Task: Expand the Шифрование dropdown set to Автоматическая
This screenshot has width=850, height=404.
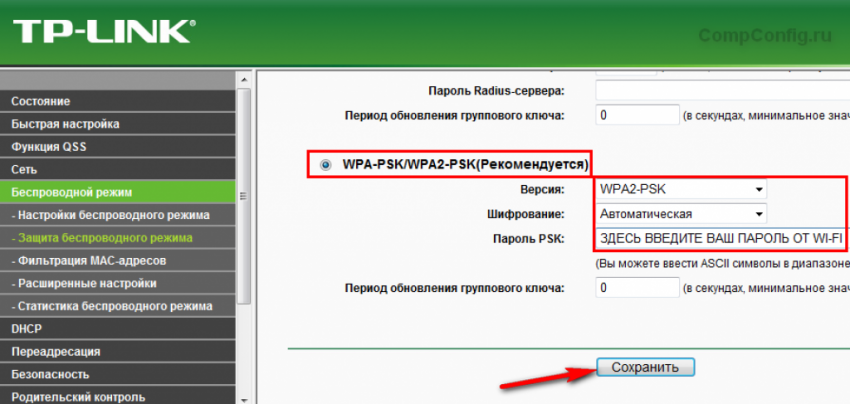Action: pyautogui.click(x=681, y=214)
